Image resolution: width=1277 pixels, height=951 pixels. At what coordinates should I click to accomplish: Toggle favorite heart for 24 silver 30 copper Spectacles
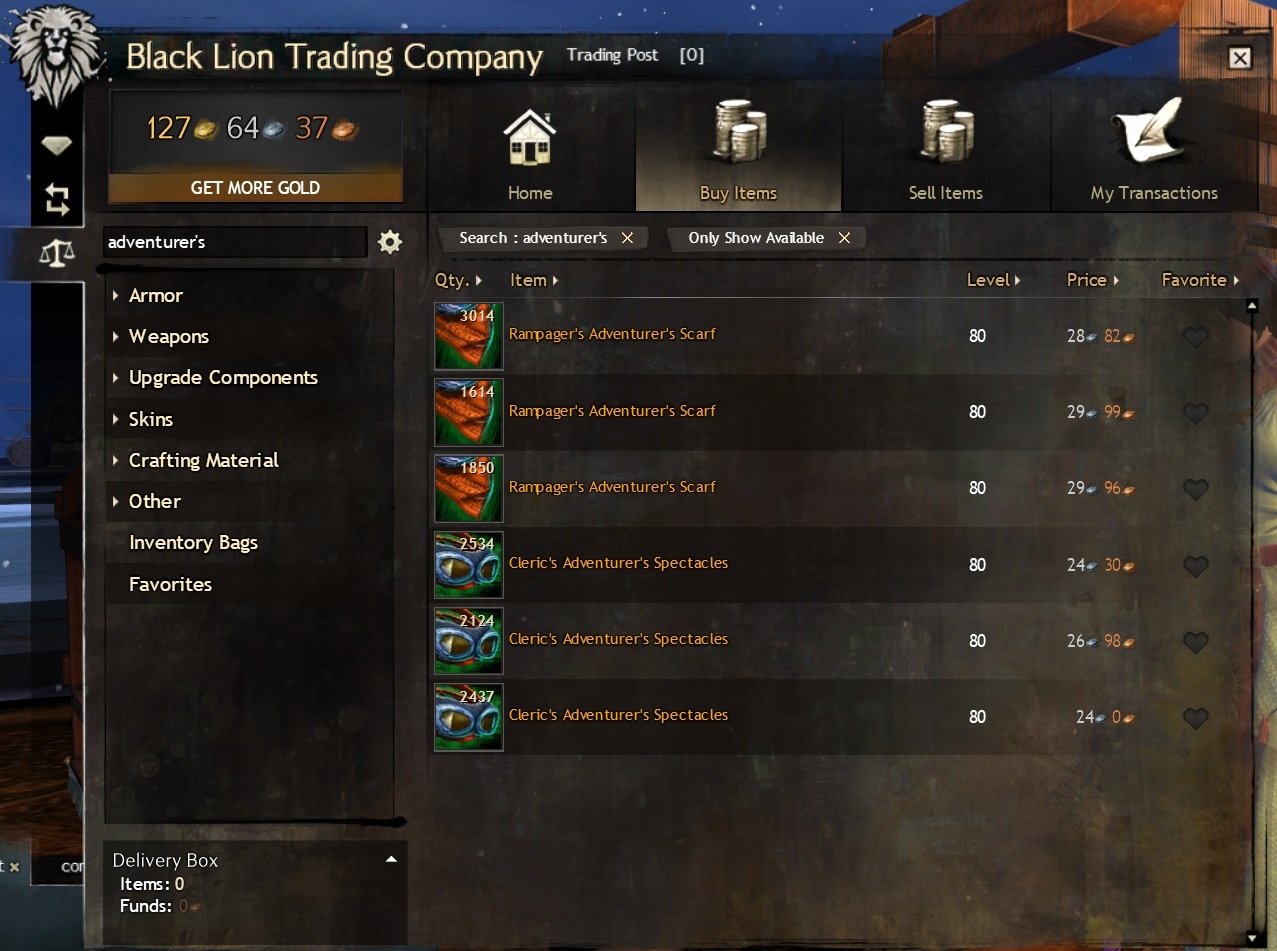tap(1195, 567)
